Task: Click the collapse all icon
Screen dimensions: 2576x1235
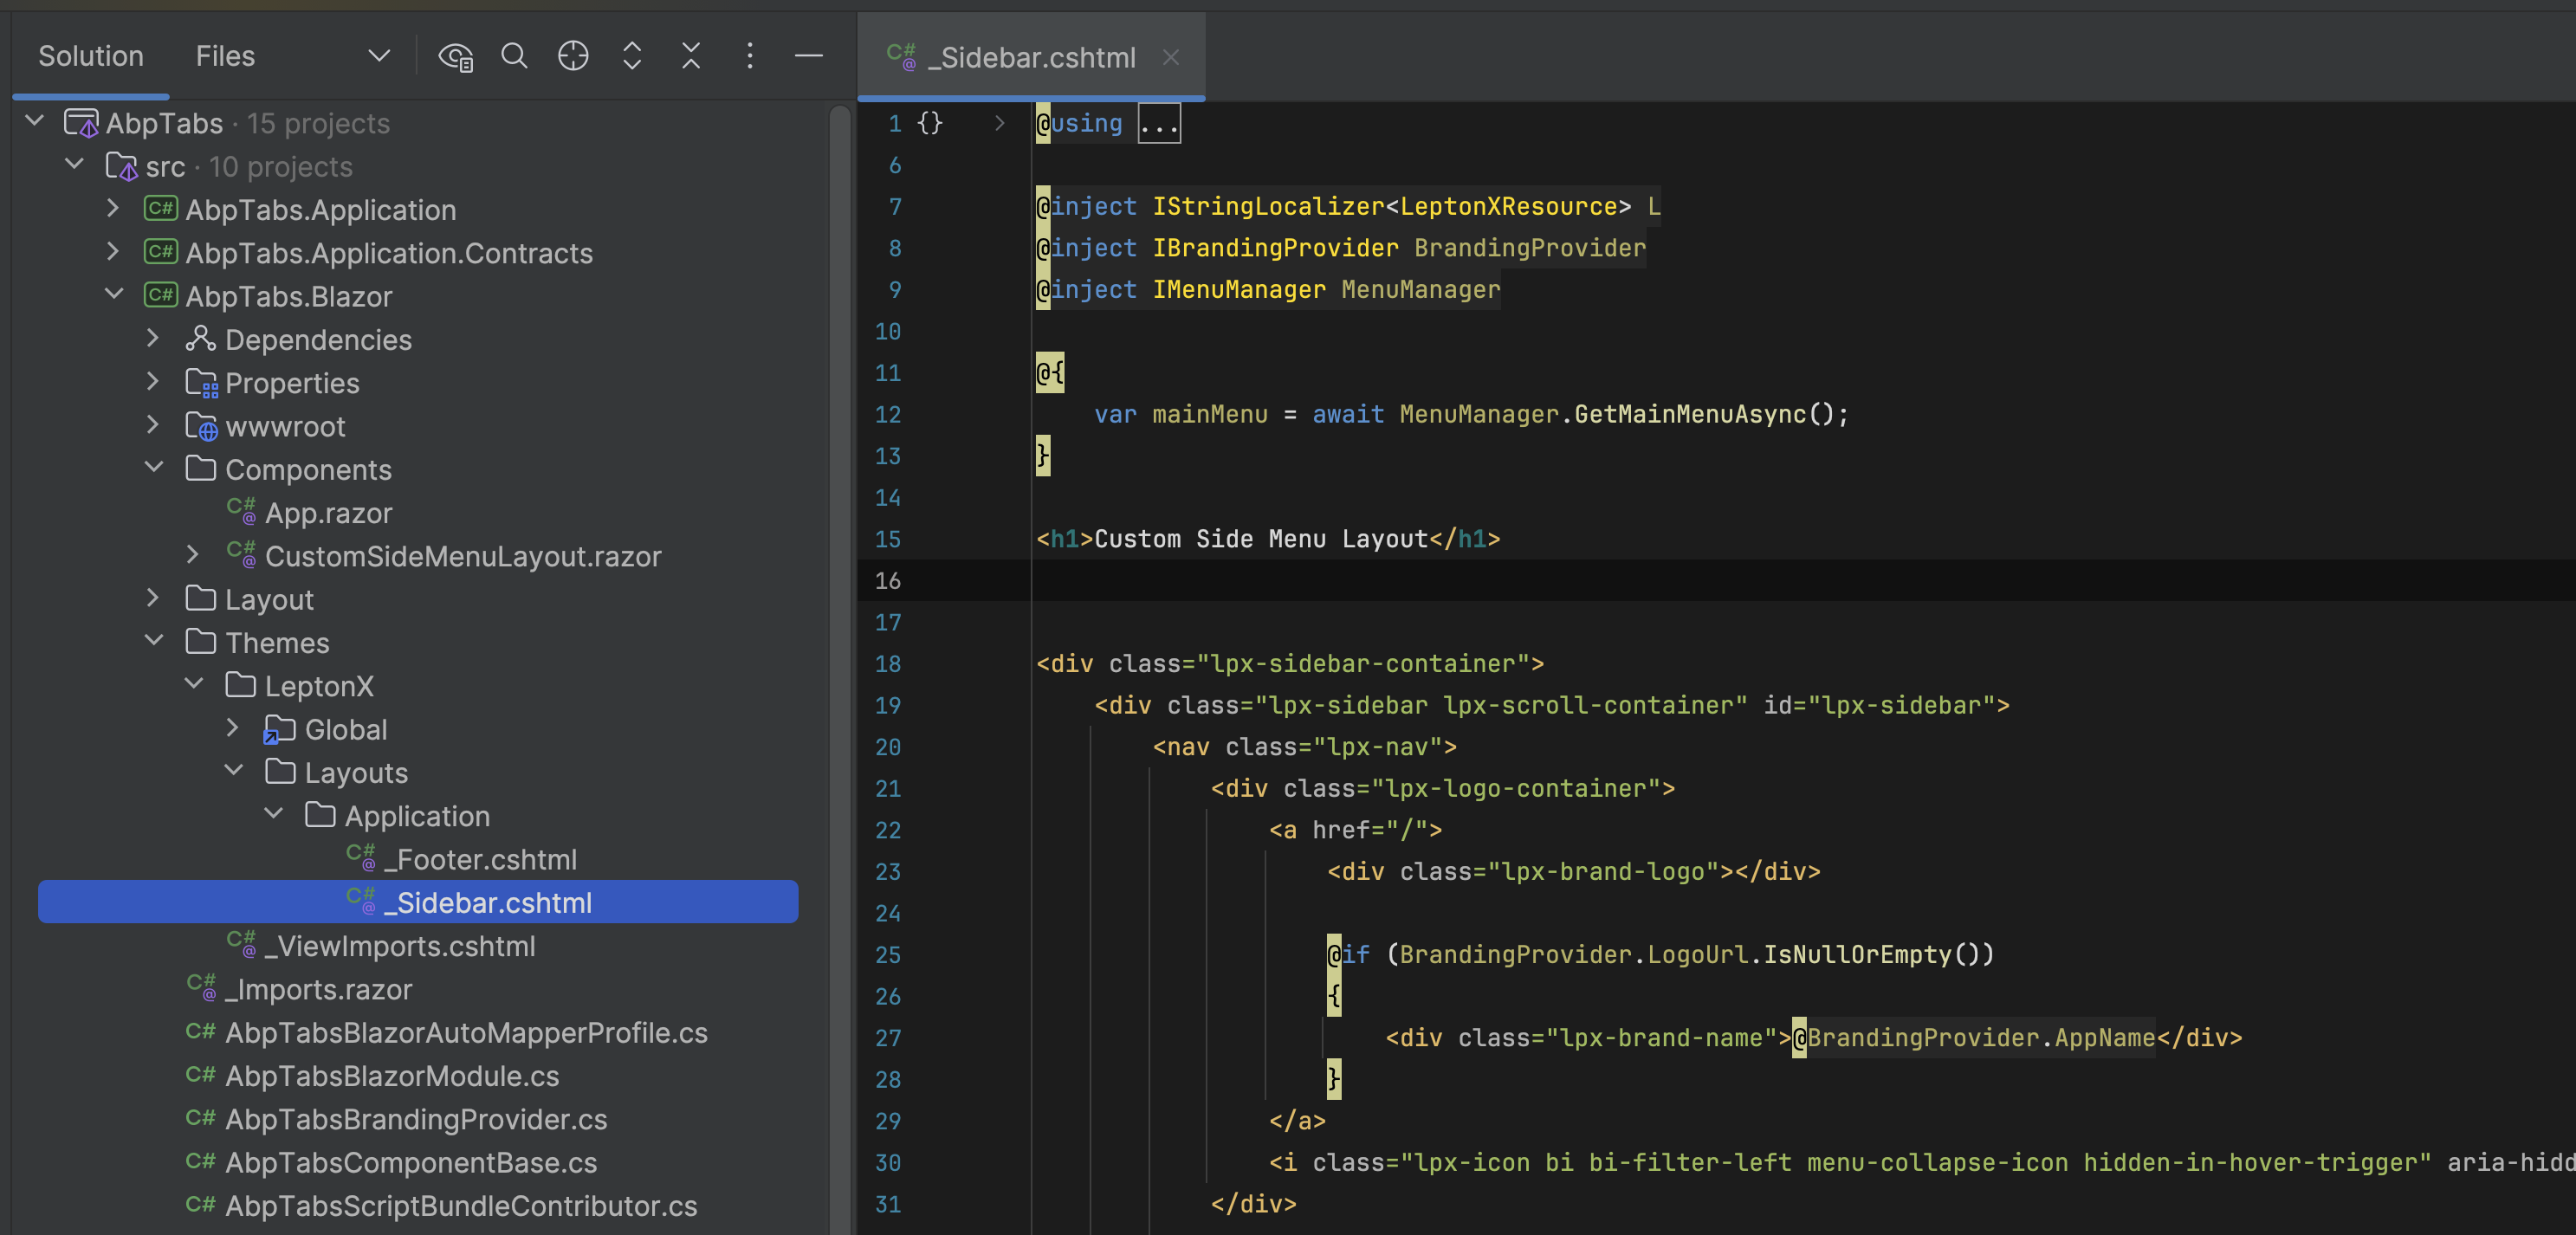Action: [690, 56]
